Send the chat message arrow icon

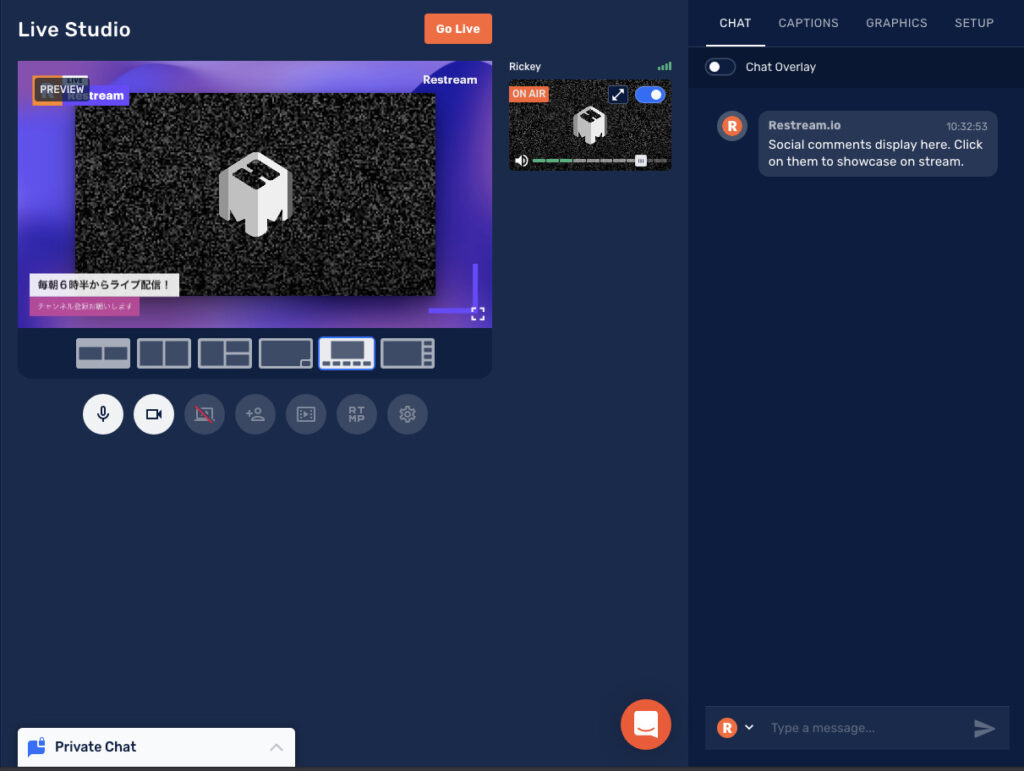985,728
